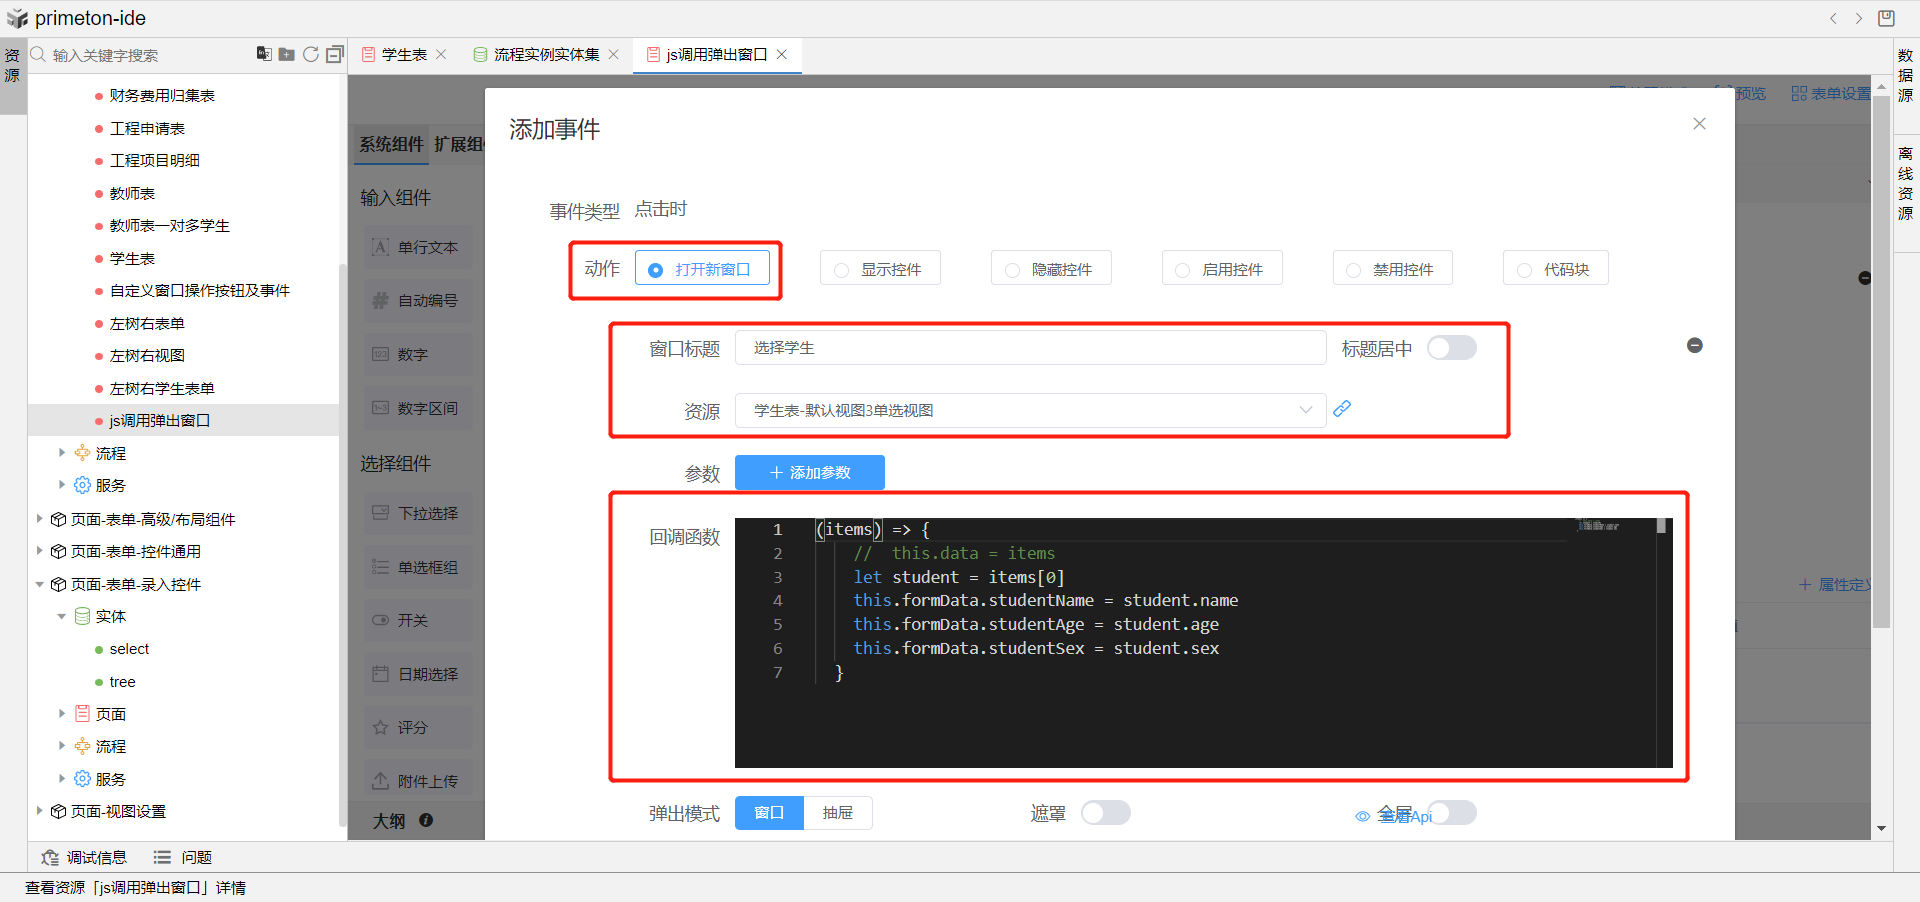Click the link icon beside 资源 dropdown

coord(1342,409)
